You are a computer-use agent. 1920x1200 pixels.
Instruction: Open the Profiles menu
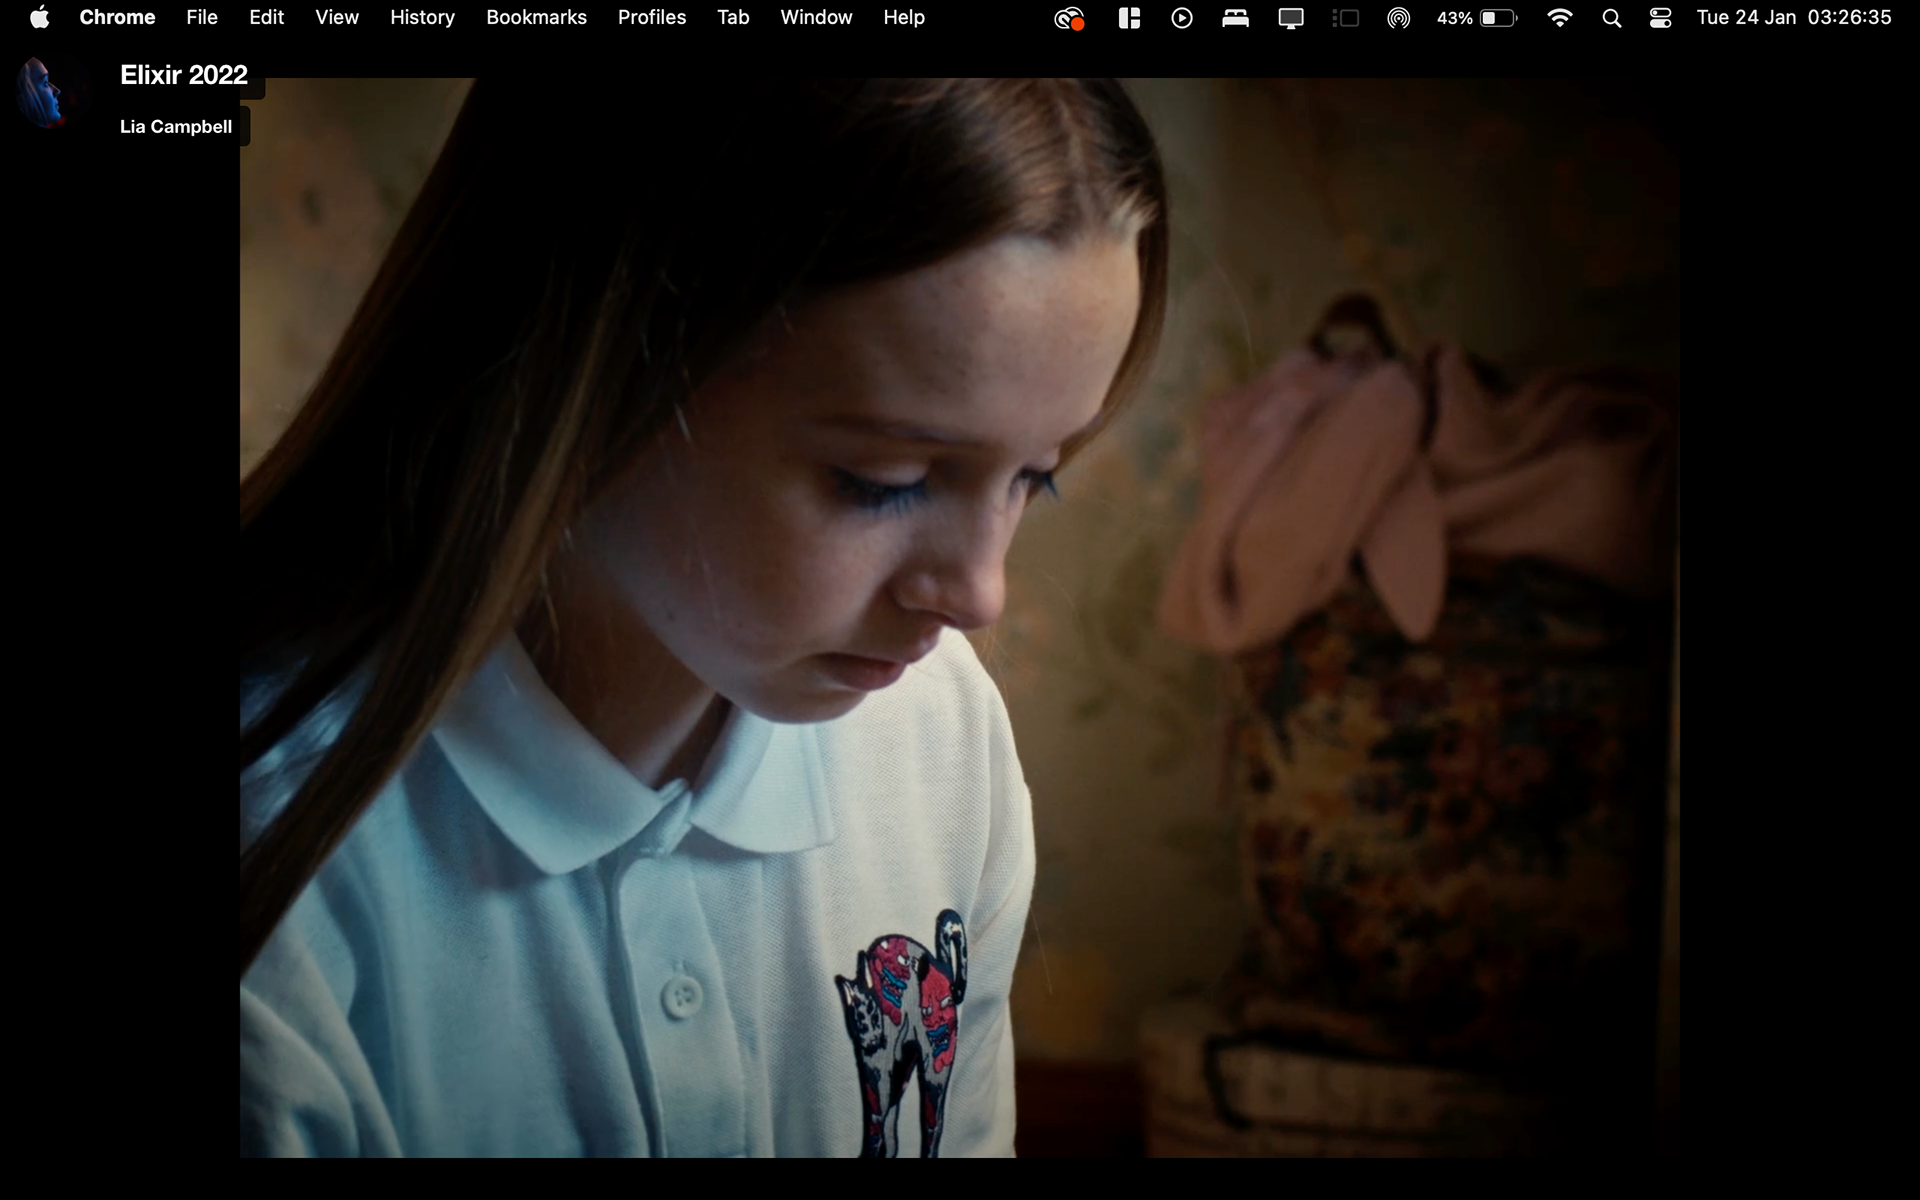(x=651, y=18)
